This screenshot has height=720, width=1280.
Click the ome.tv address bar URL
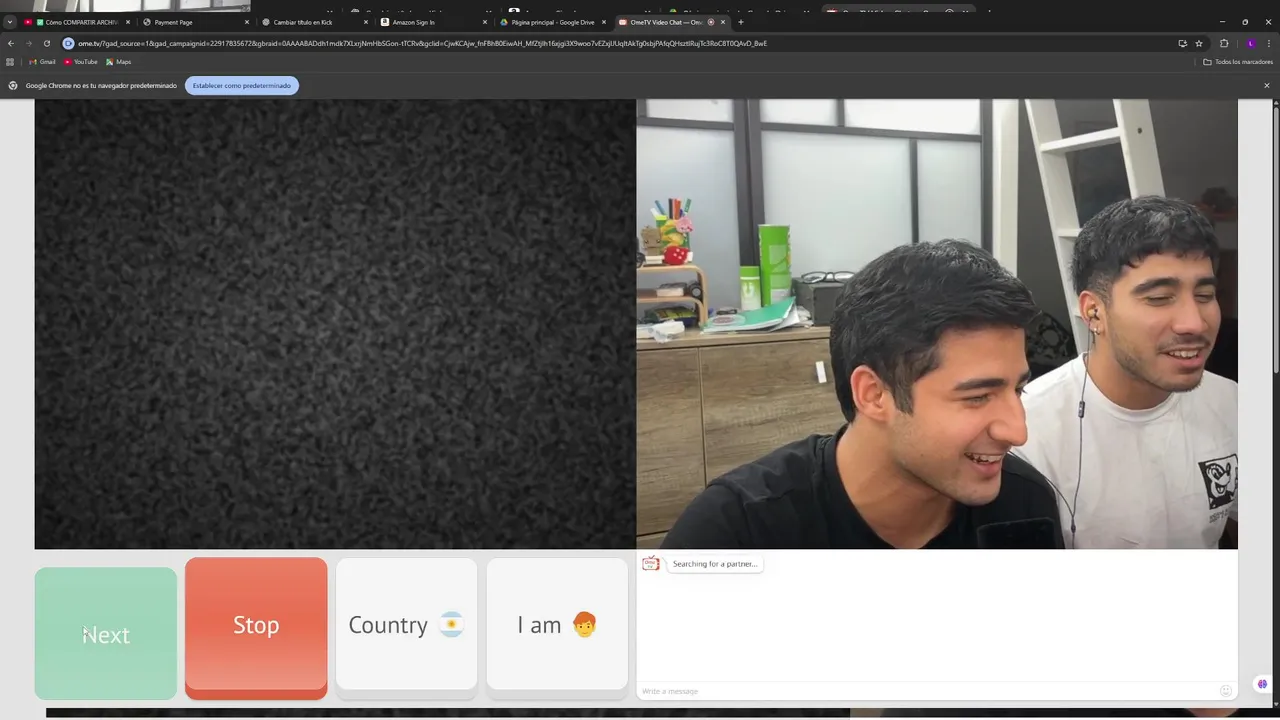(x=423, y=43)
